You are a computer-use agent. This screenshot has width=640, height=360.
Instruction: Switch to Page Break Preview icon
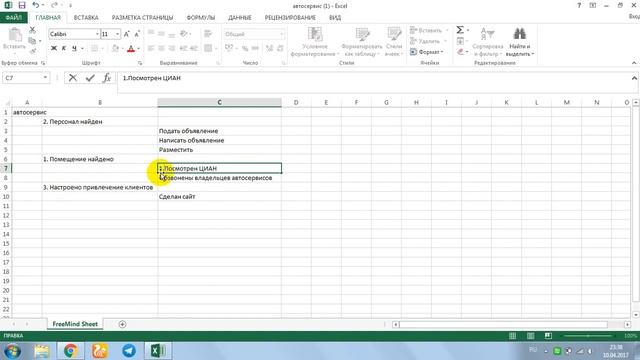(548, 336)
